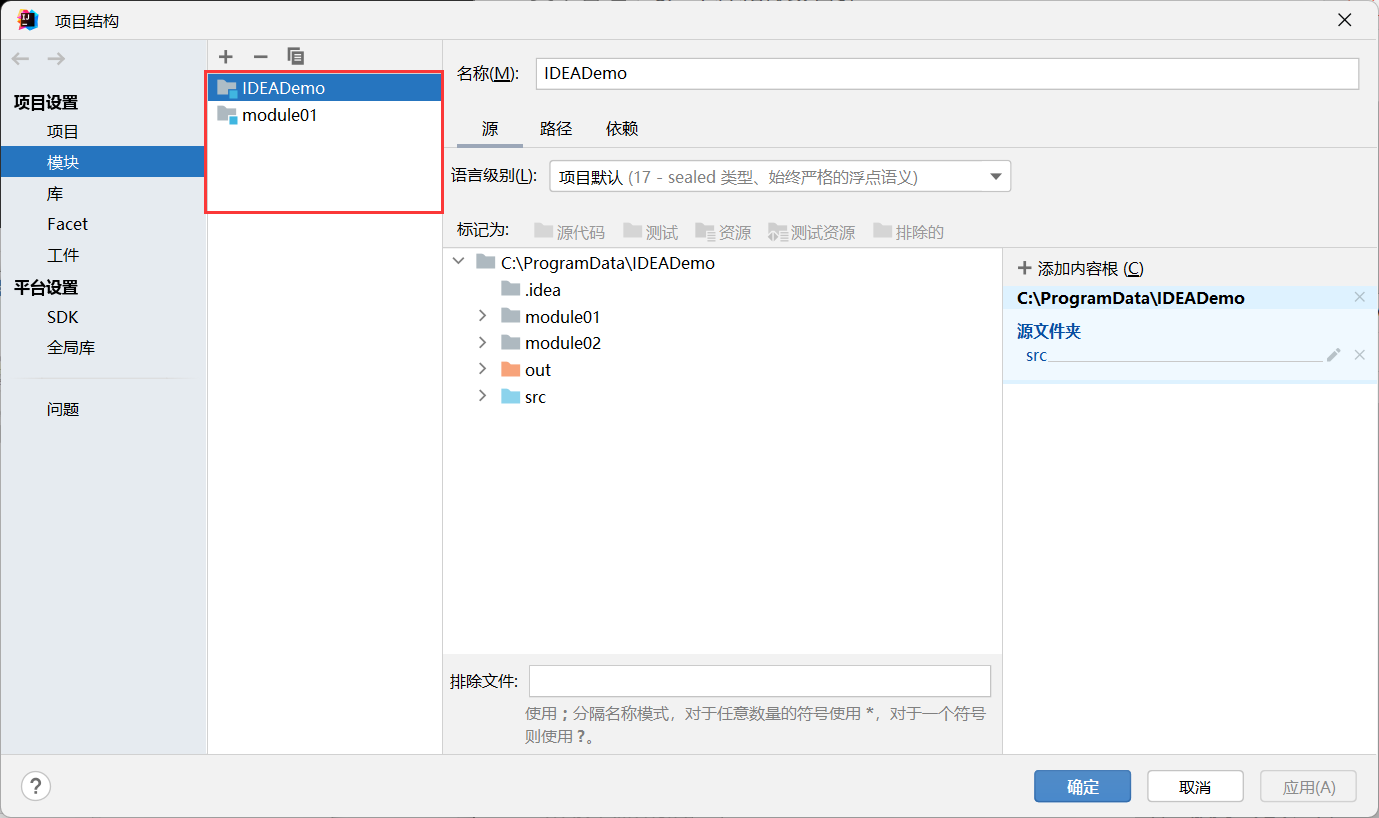The height and width of the screenshot is (818, 1379).
Task: Mark as 资源 (Resources)
Action: click(723, 232)
